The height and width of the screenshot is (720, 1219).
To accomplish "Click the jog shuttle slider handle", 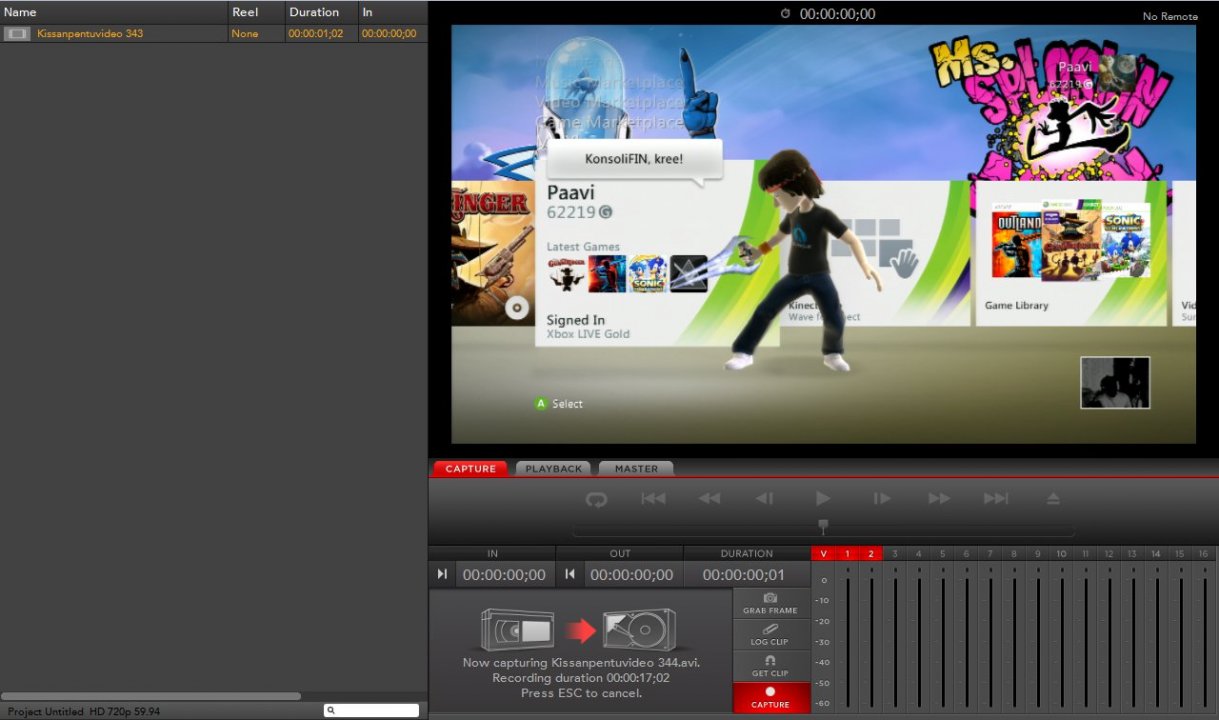I will click(823, 525).
